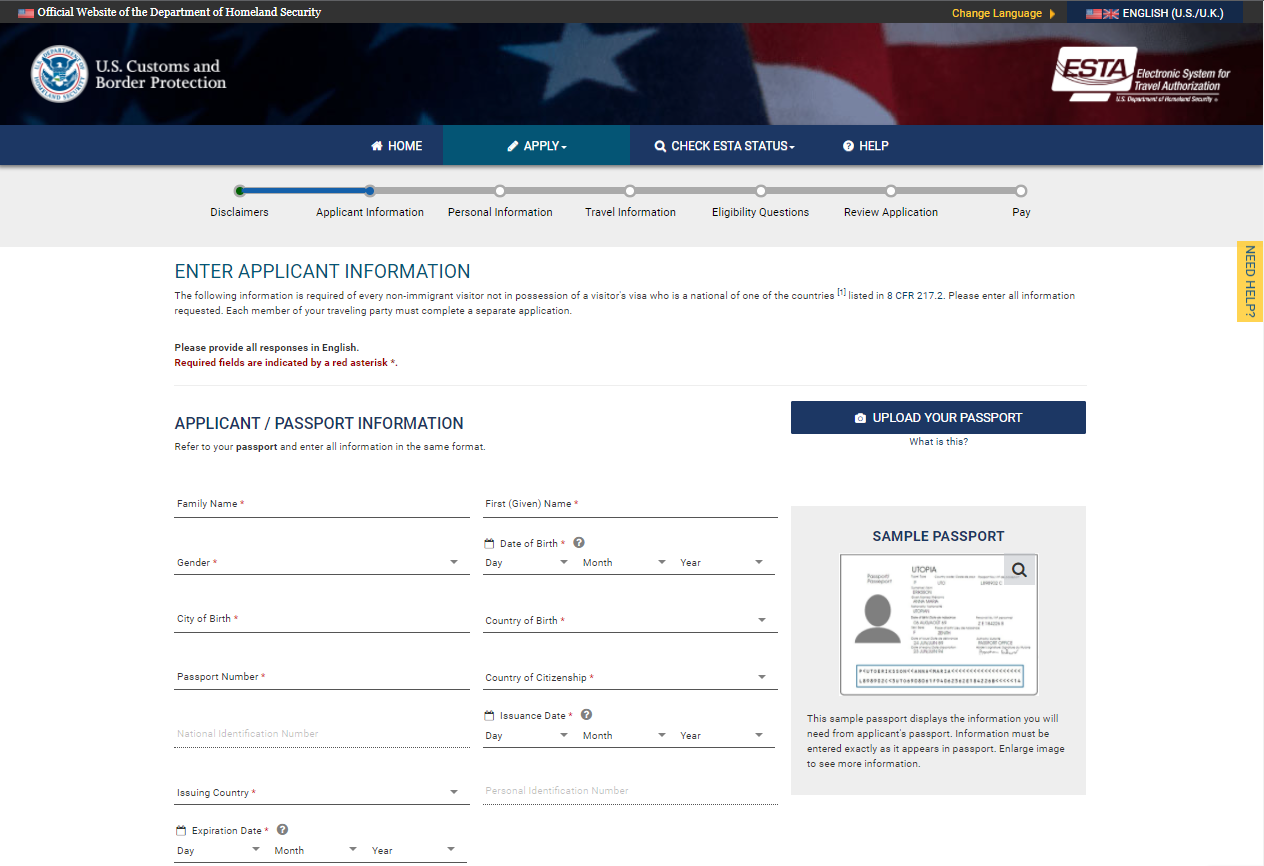Screen dimensions: 1264x866
Task: Select the Date of Birth Month dropdown
Action: [x=624, y=563]
